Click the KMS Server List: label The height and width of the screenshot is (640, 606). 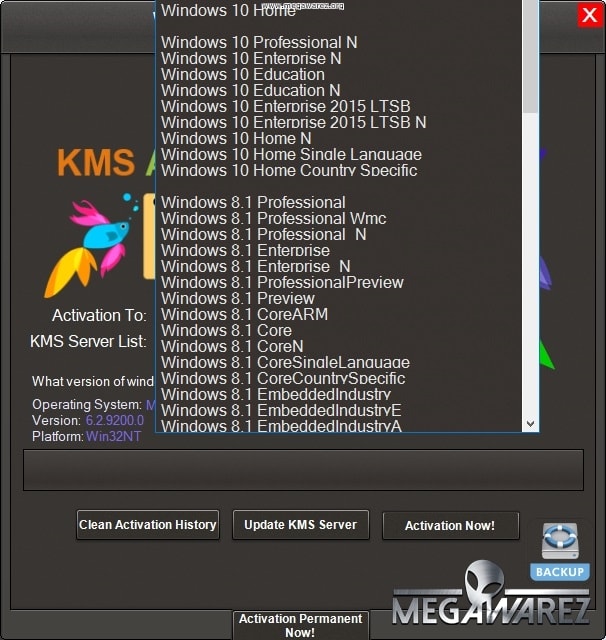pos(88,342)
